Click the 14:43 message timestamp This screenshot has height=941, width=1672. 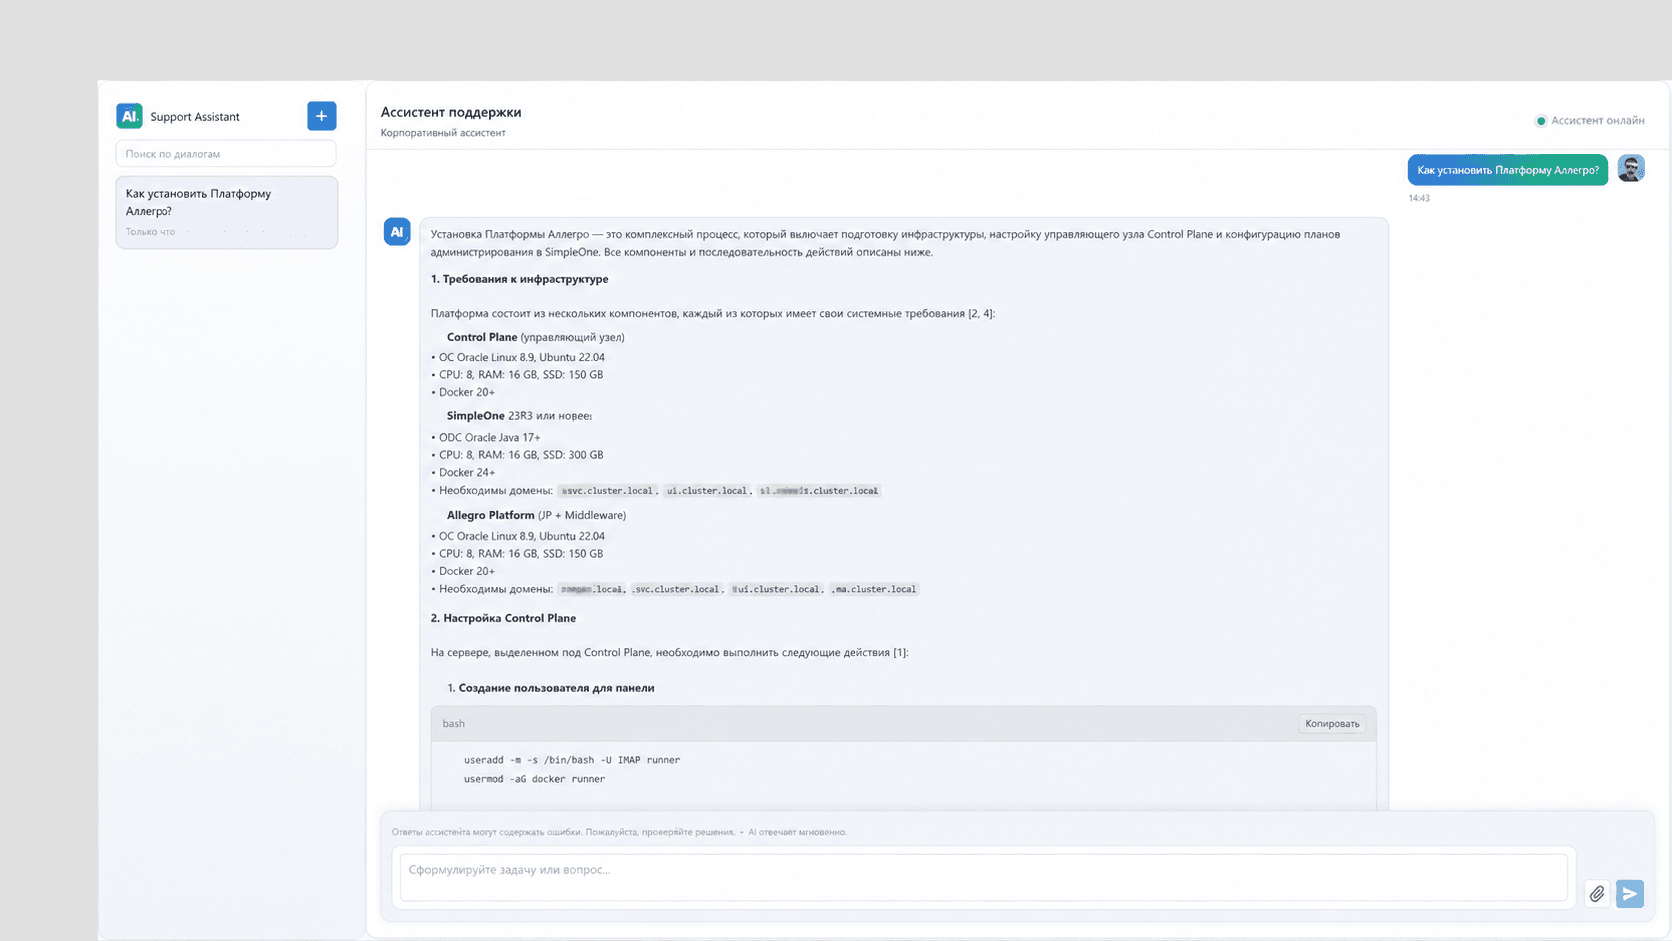pyautogui.click(x=1419, y=198)
